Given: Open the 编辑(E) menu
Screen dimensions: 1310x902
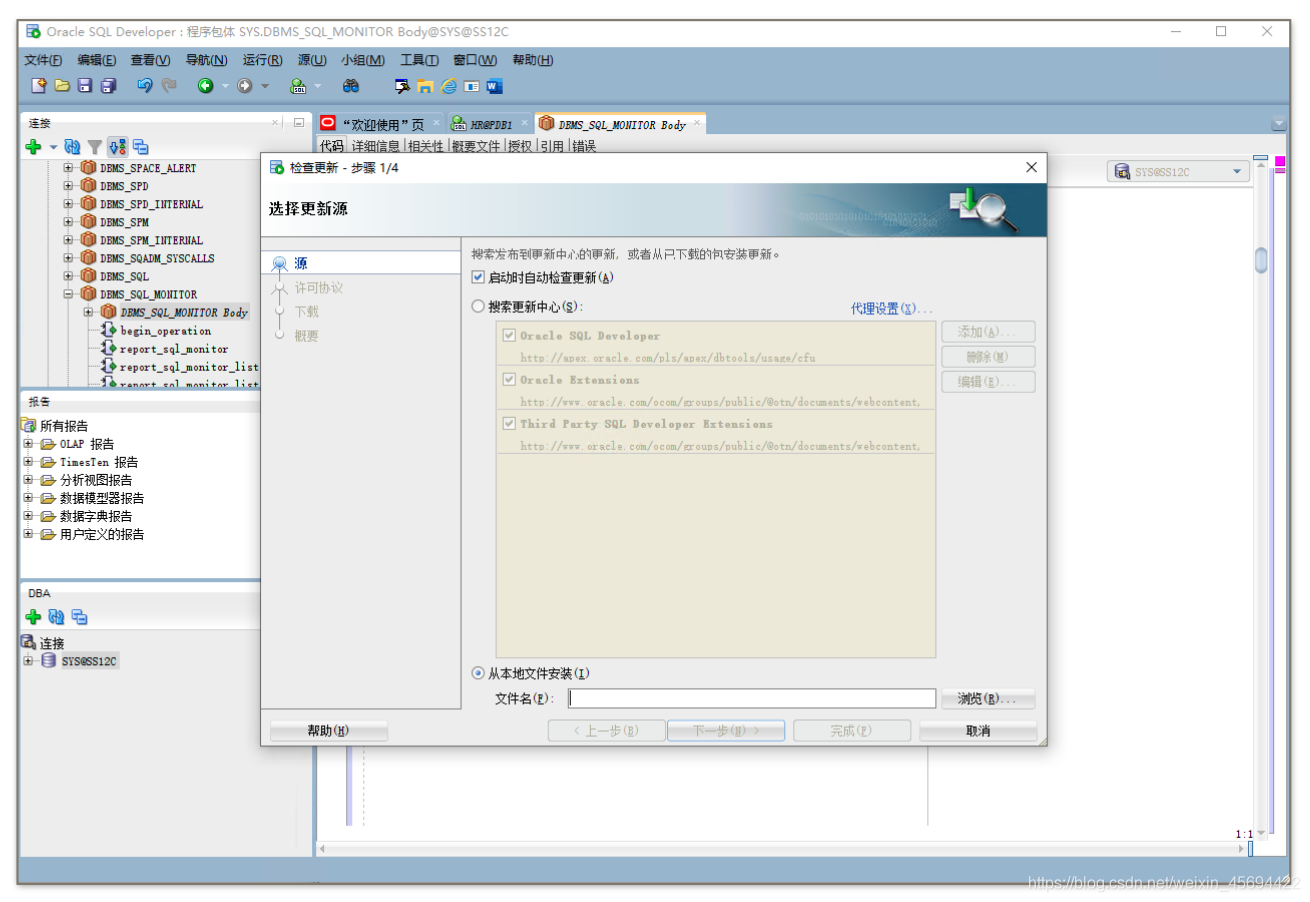Looking at the screenshot, I should point(97,60).
